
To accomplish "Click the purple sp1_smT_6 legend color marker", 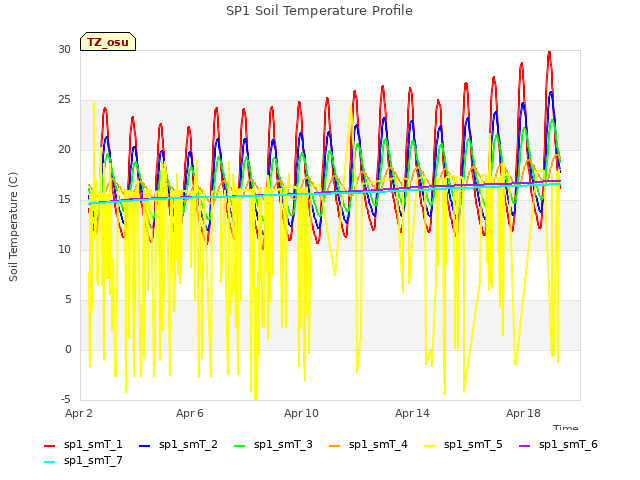I will pyautogui.click(x=524, y=446).
